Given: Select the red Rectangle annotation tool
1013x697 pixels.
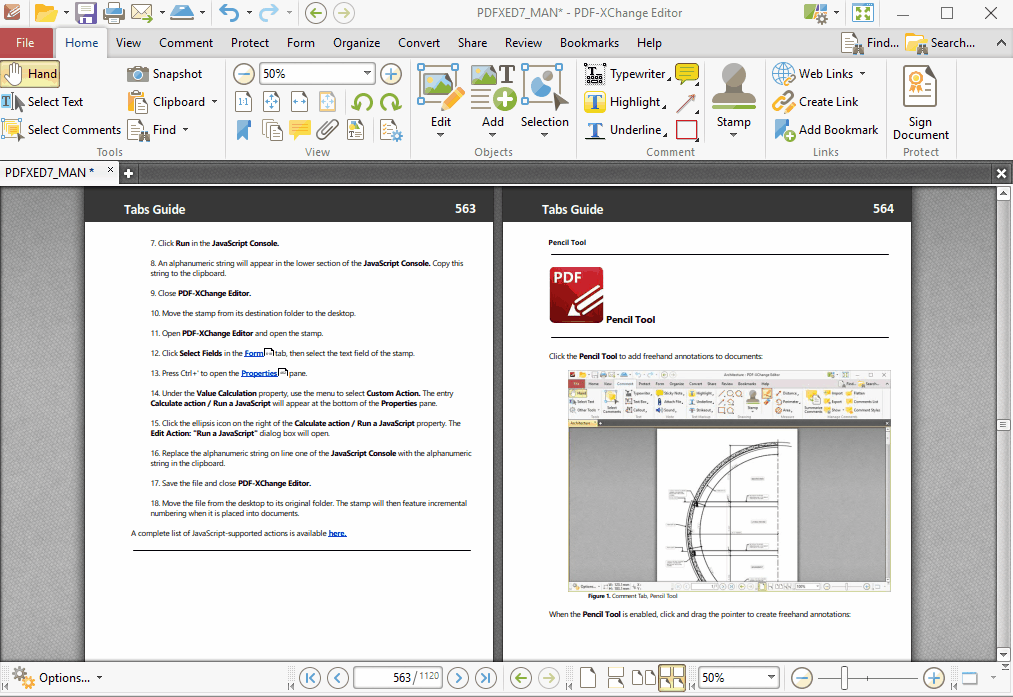Looking at the screenshot, I should point(687,130).
